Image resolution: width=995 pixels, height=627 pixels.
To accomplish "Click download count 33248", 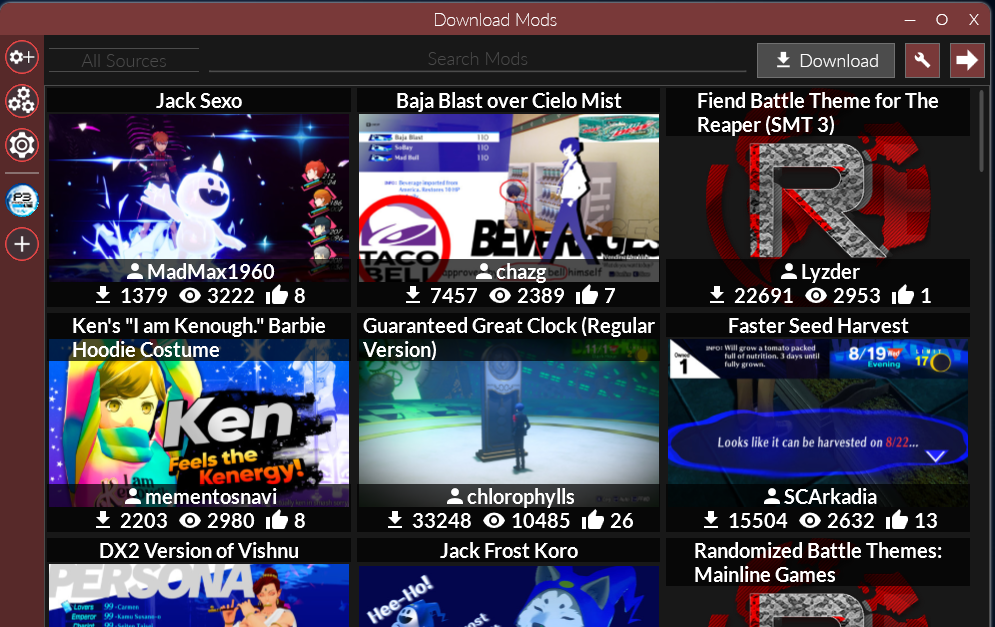I will [442, 520].
